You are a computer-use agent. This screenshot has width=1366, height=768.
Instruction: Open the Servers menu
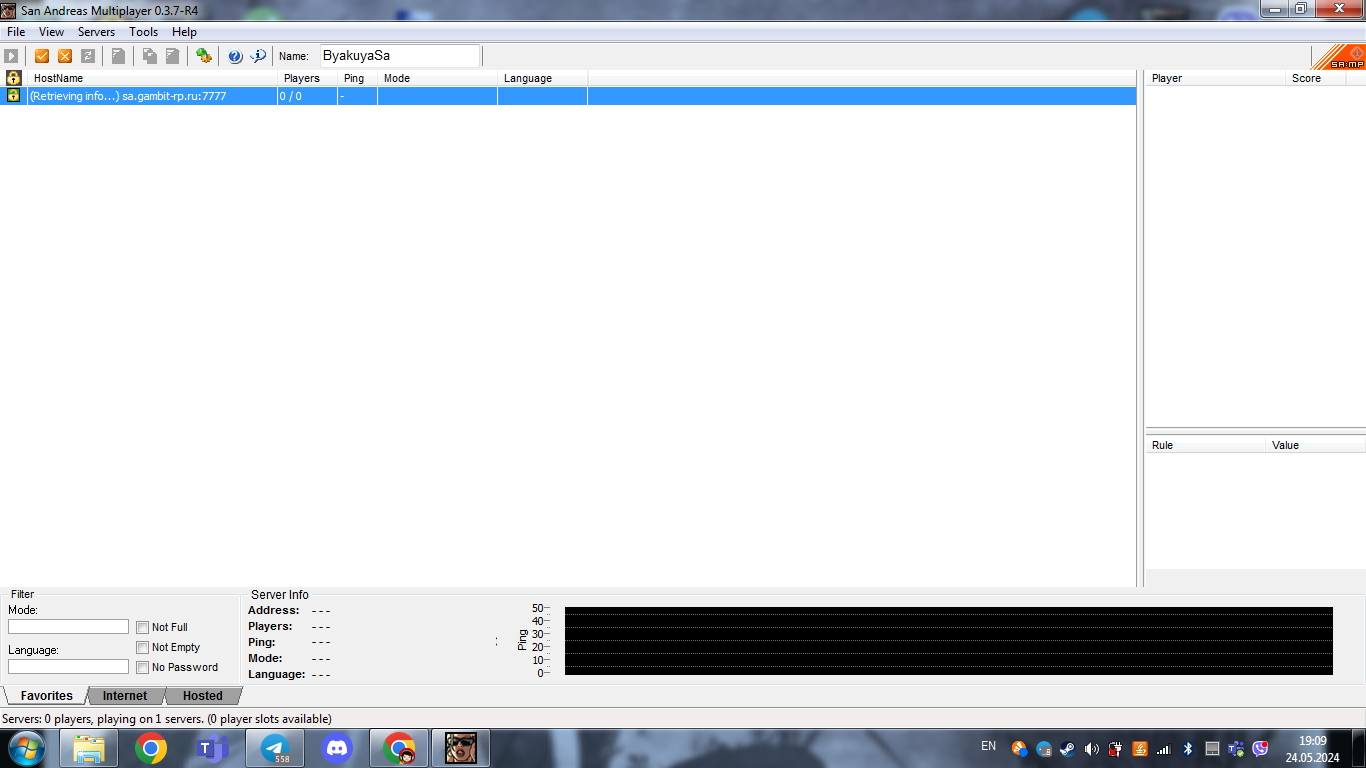[x=96, y=32]
